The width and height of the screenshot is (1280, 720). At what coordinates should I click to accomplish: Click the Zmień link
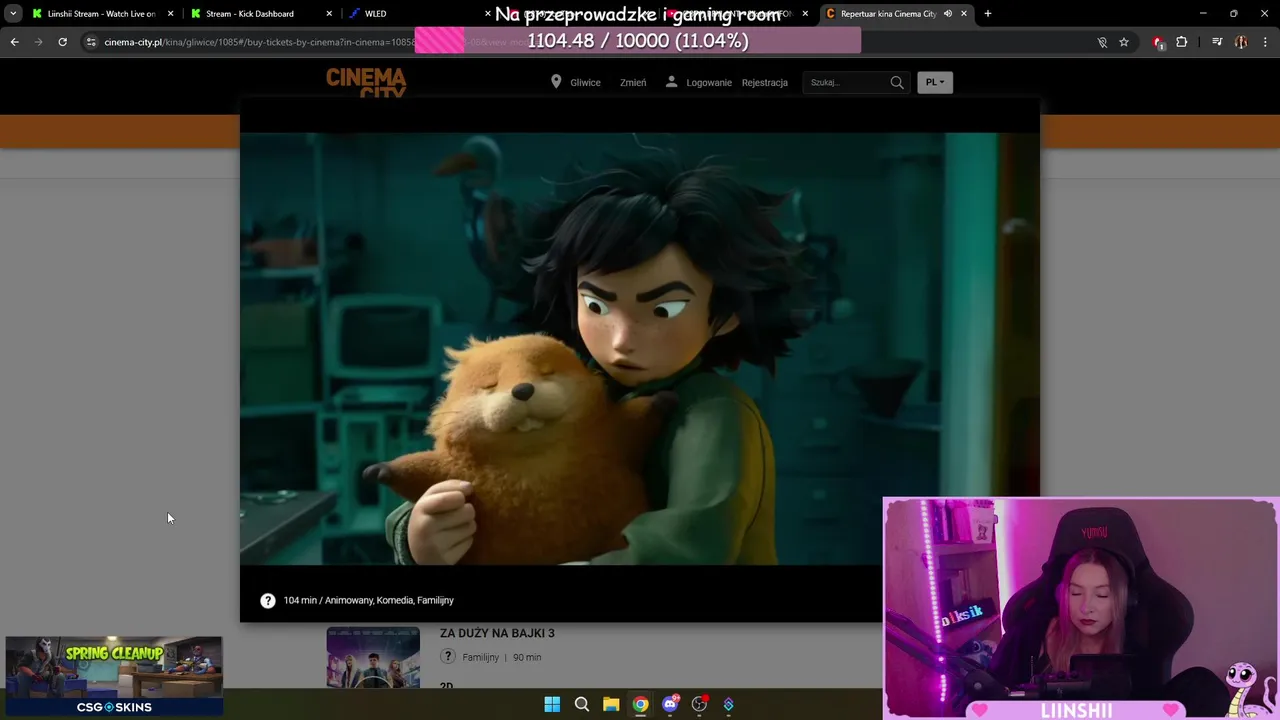pos(633,83)
